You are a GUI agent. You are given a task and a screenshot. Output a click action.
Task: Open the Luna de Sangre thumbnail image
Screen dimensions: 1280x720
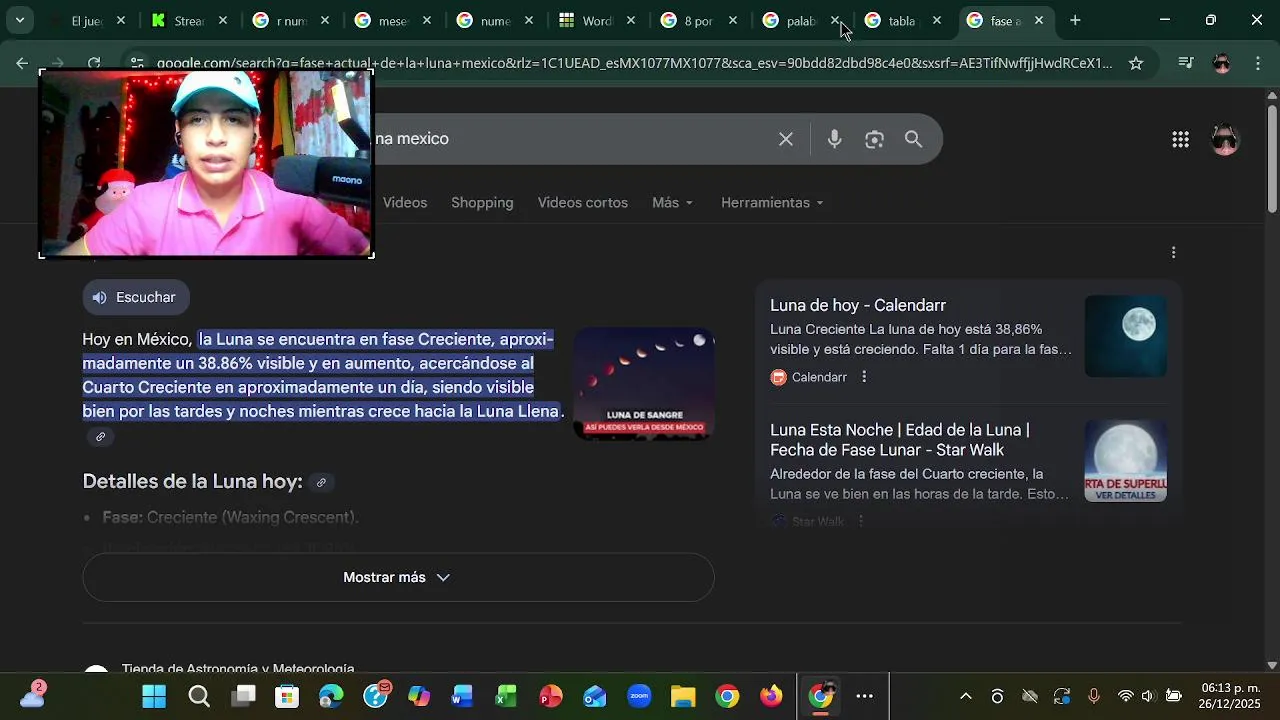point(644,384)
